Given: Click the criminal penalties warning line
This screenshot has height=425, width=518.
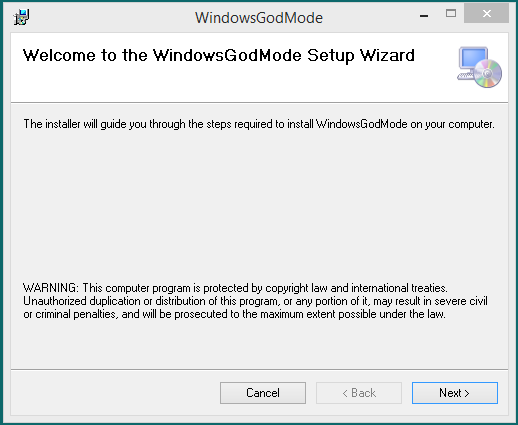Looking at the screenshot, I should pos(234,314).
